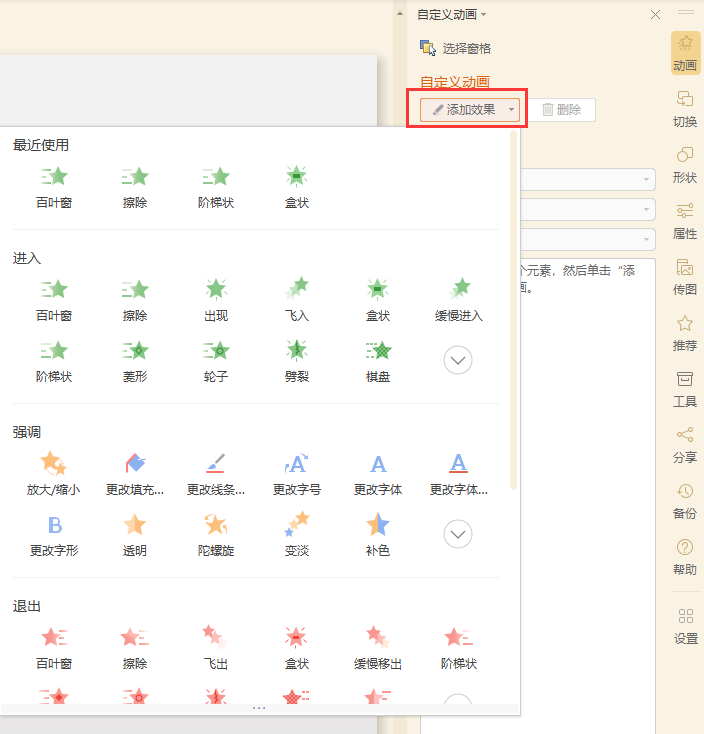Click the sidebar collapse lines icon
This screenshot has width=704, height=734.
click(686, 12)
